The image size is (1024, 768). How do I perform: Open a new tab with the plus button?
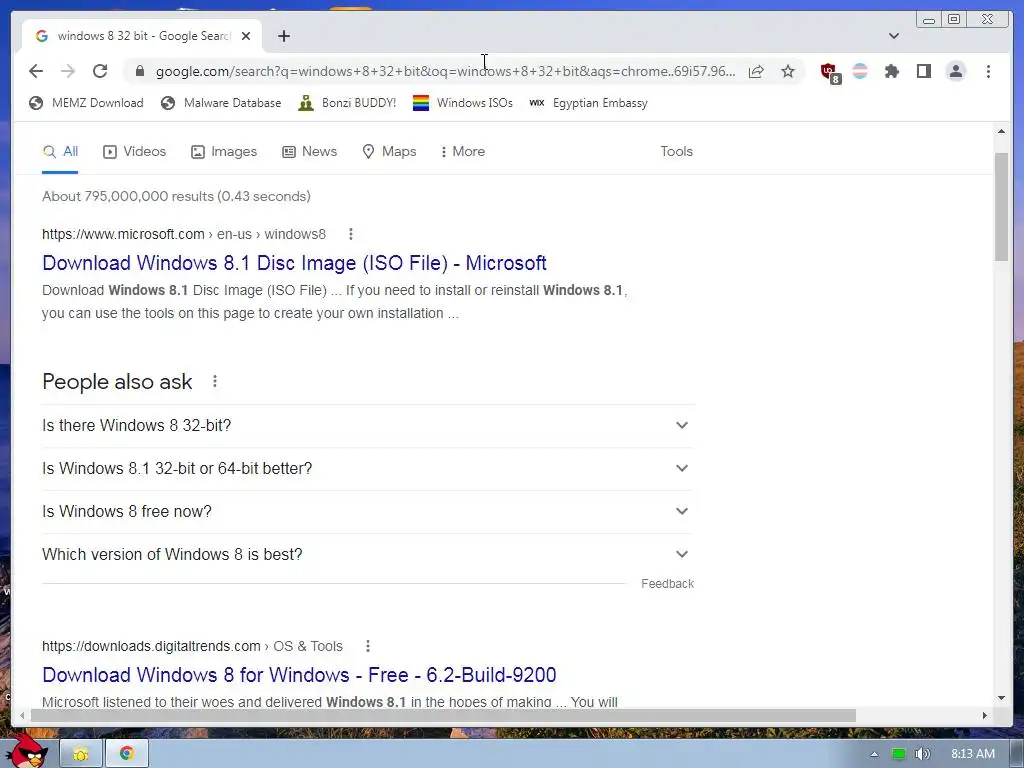click(x=283, y=36)
